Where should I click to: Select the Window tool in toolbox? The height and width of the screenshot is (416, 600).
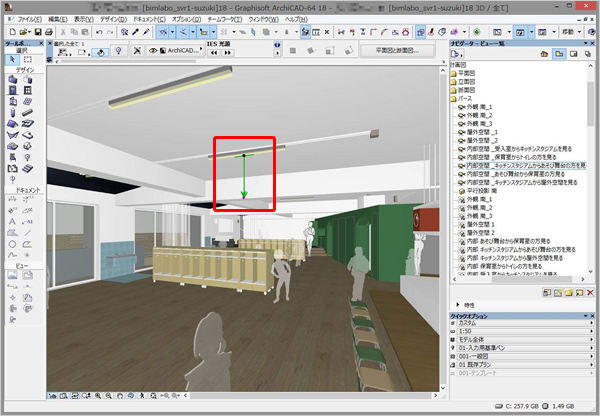point(28,90)
